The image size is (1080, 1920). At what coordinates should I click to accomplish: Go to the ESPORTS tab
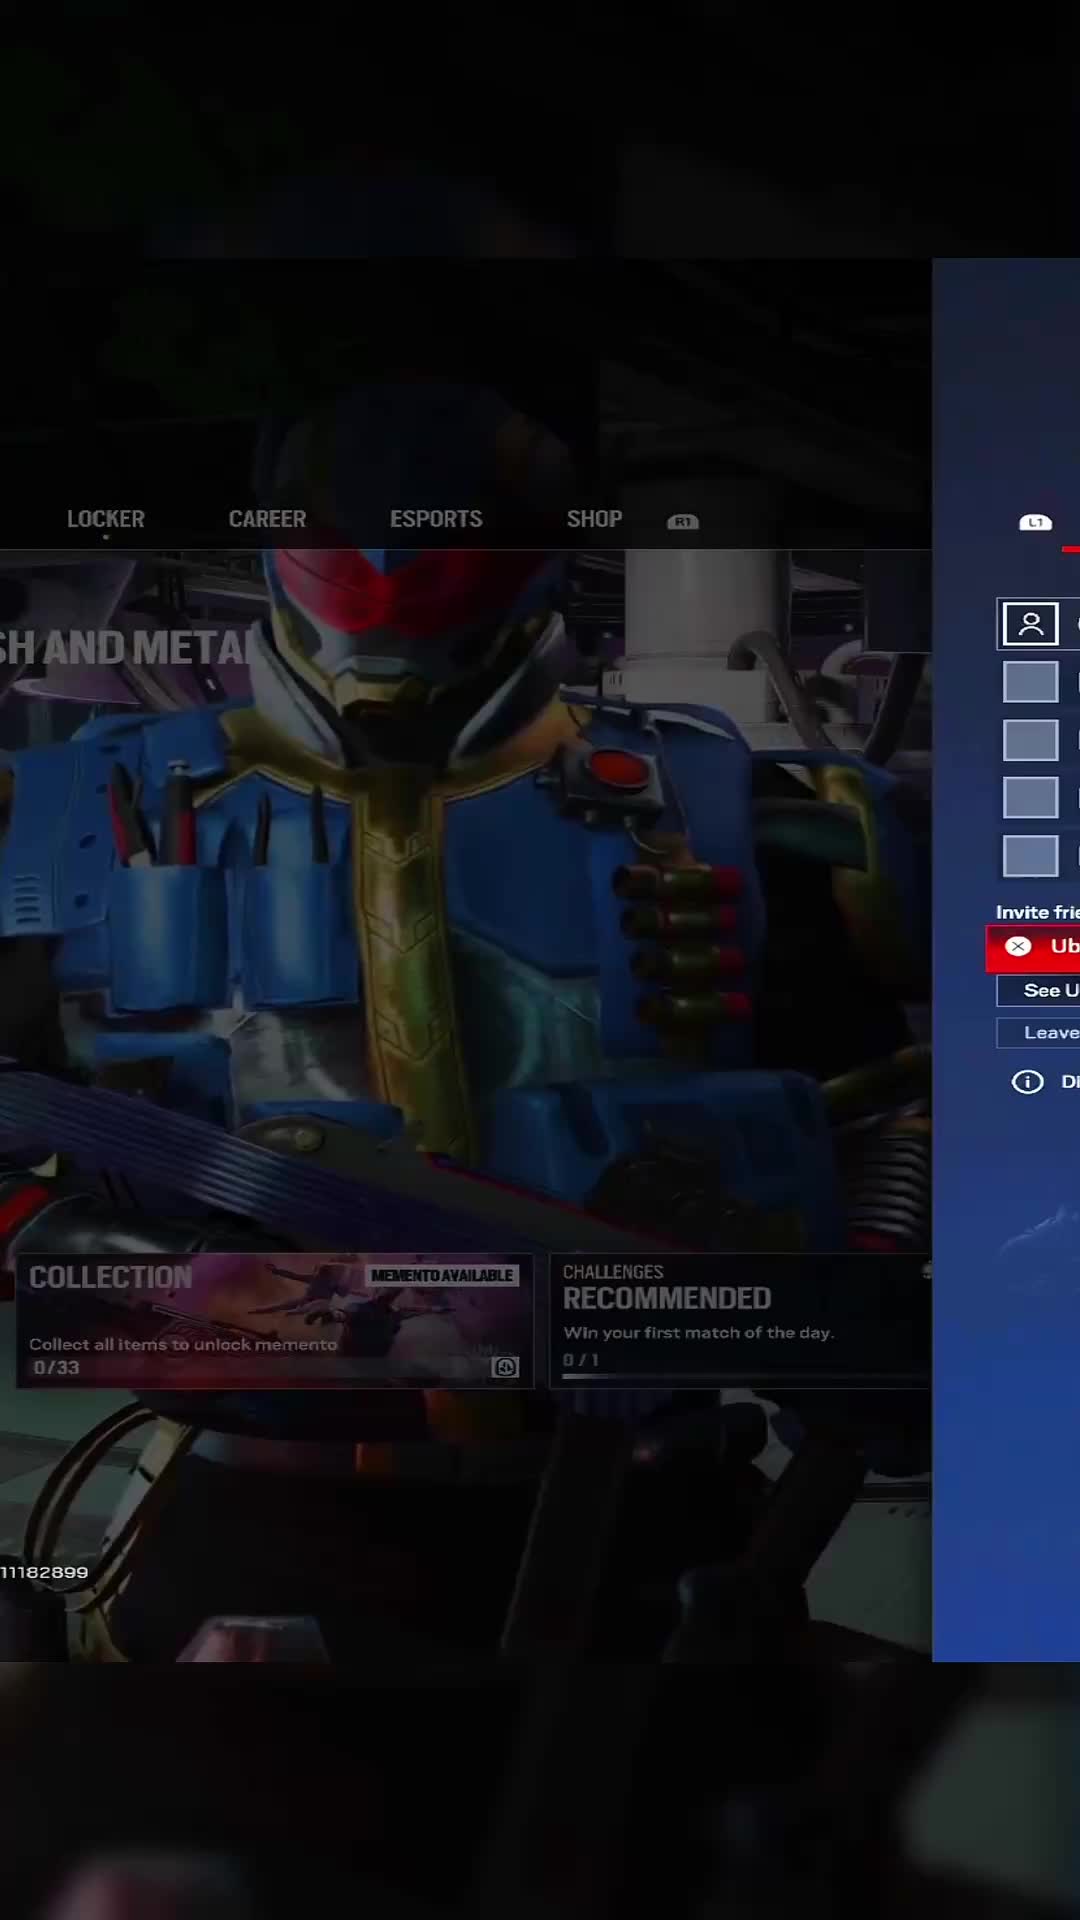point(436,519)
